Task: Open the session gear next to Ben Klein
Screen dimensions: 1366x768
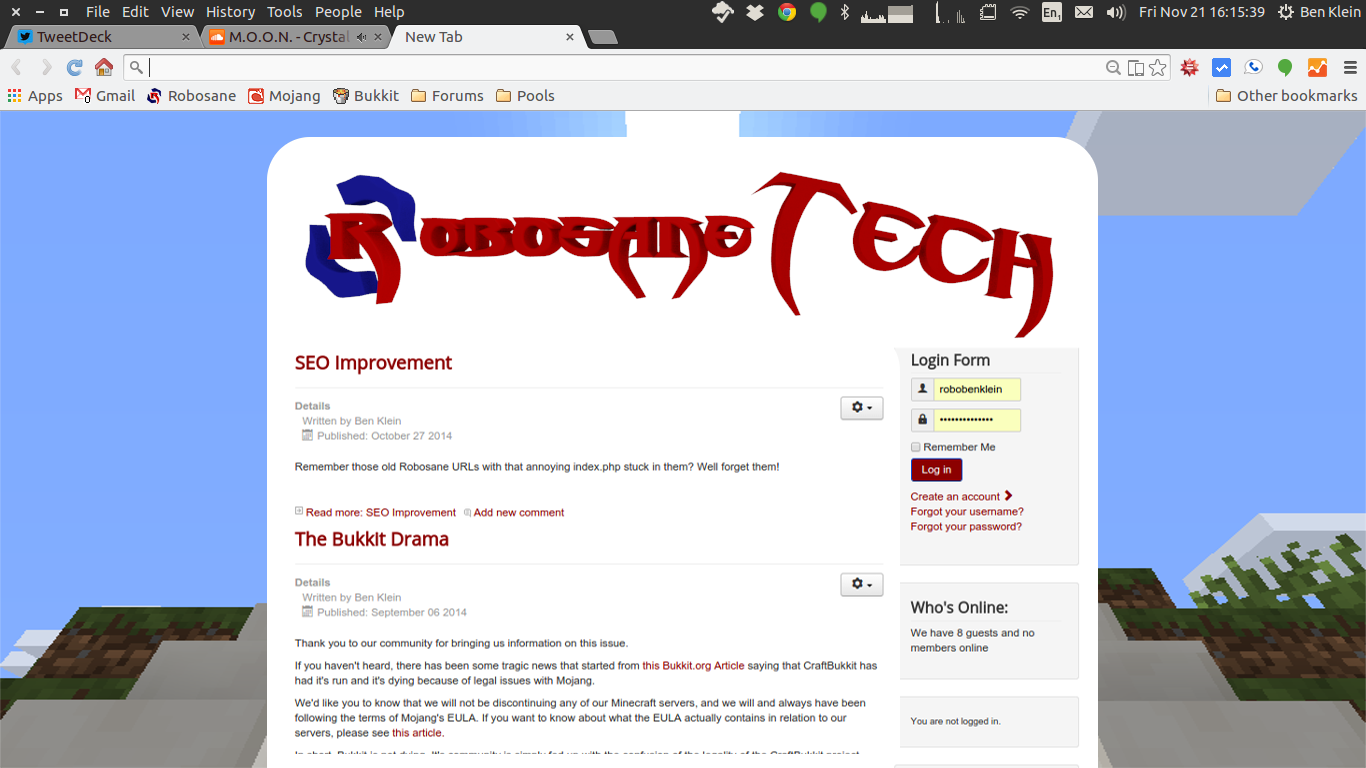Action: (1285, 12)
